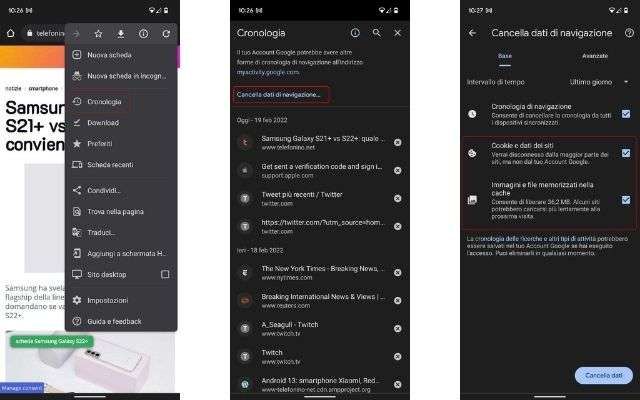640x400 pixels.
Task: Open Schede recenti menu entry
Action: (x=121, y=164)
